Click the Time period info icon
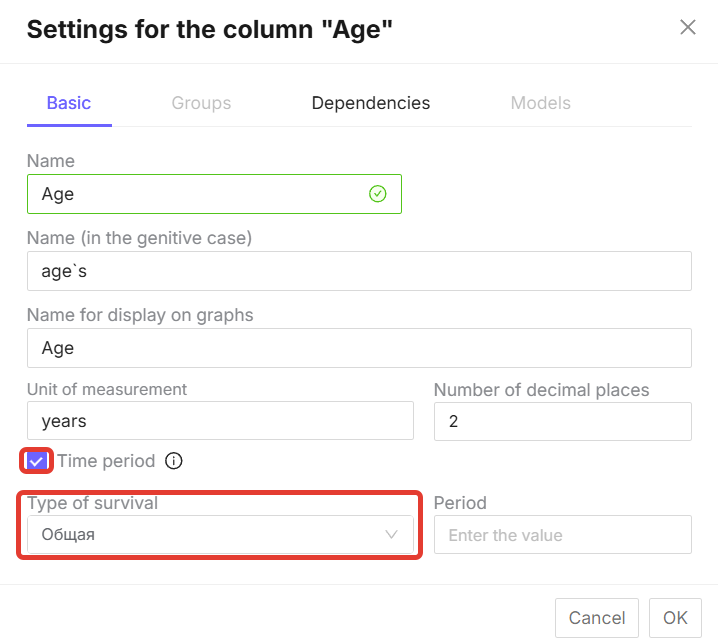This screenshot has width=718, height=643. click(x=174, y=461)
